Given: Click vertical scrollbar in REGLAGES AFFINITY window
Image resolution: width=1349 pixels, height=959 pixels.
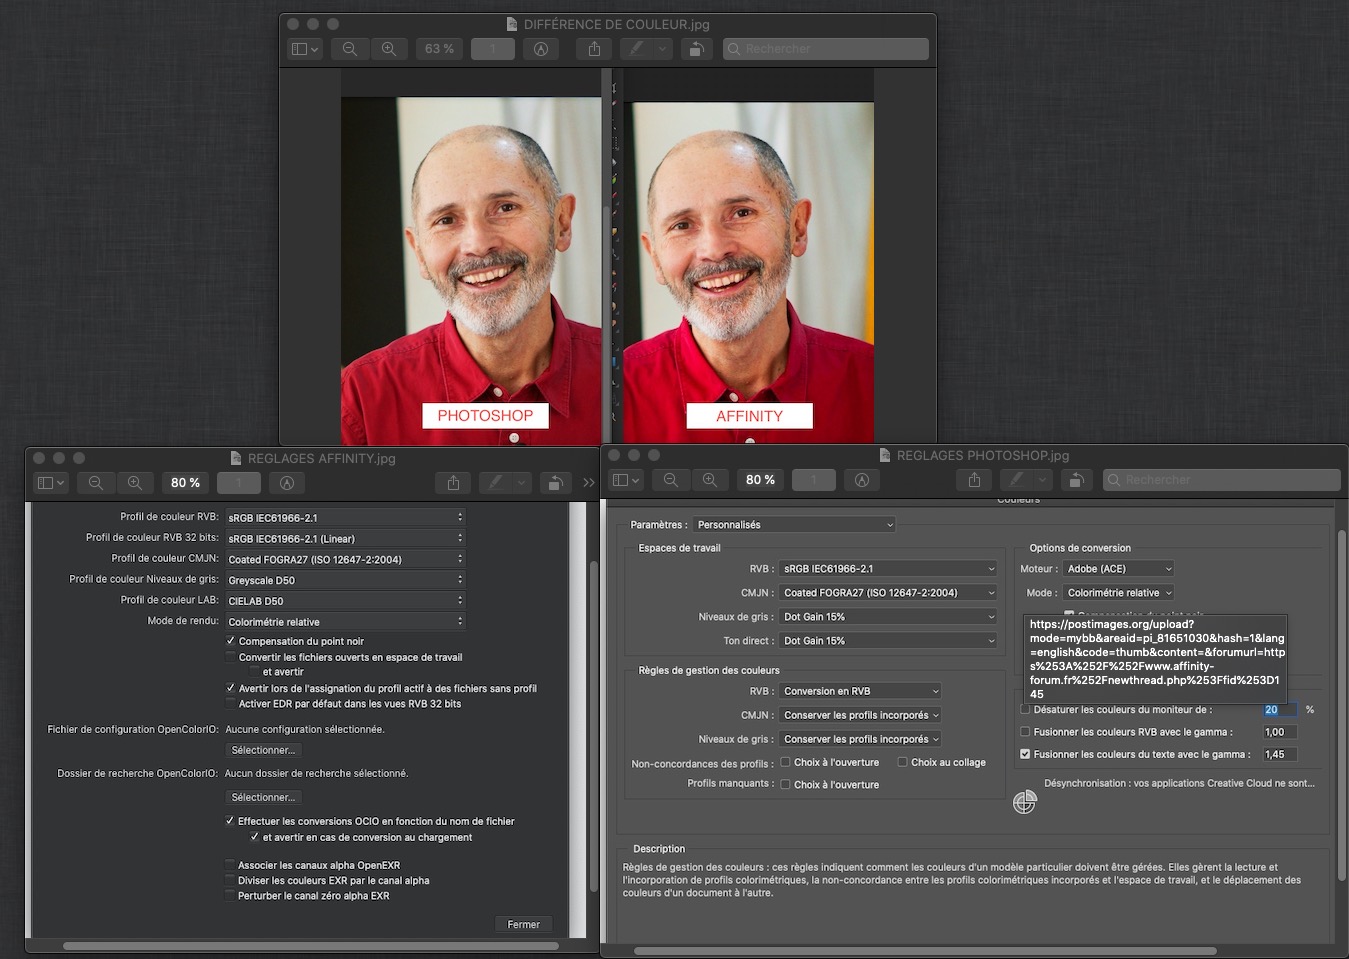Looking at the screenshot, I should pos(593,725).
